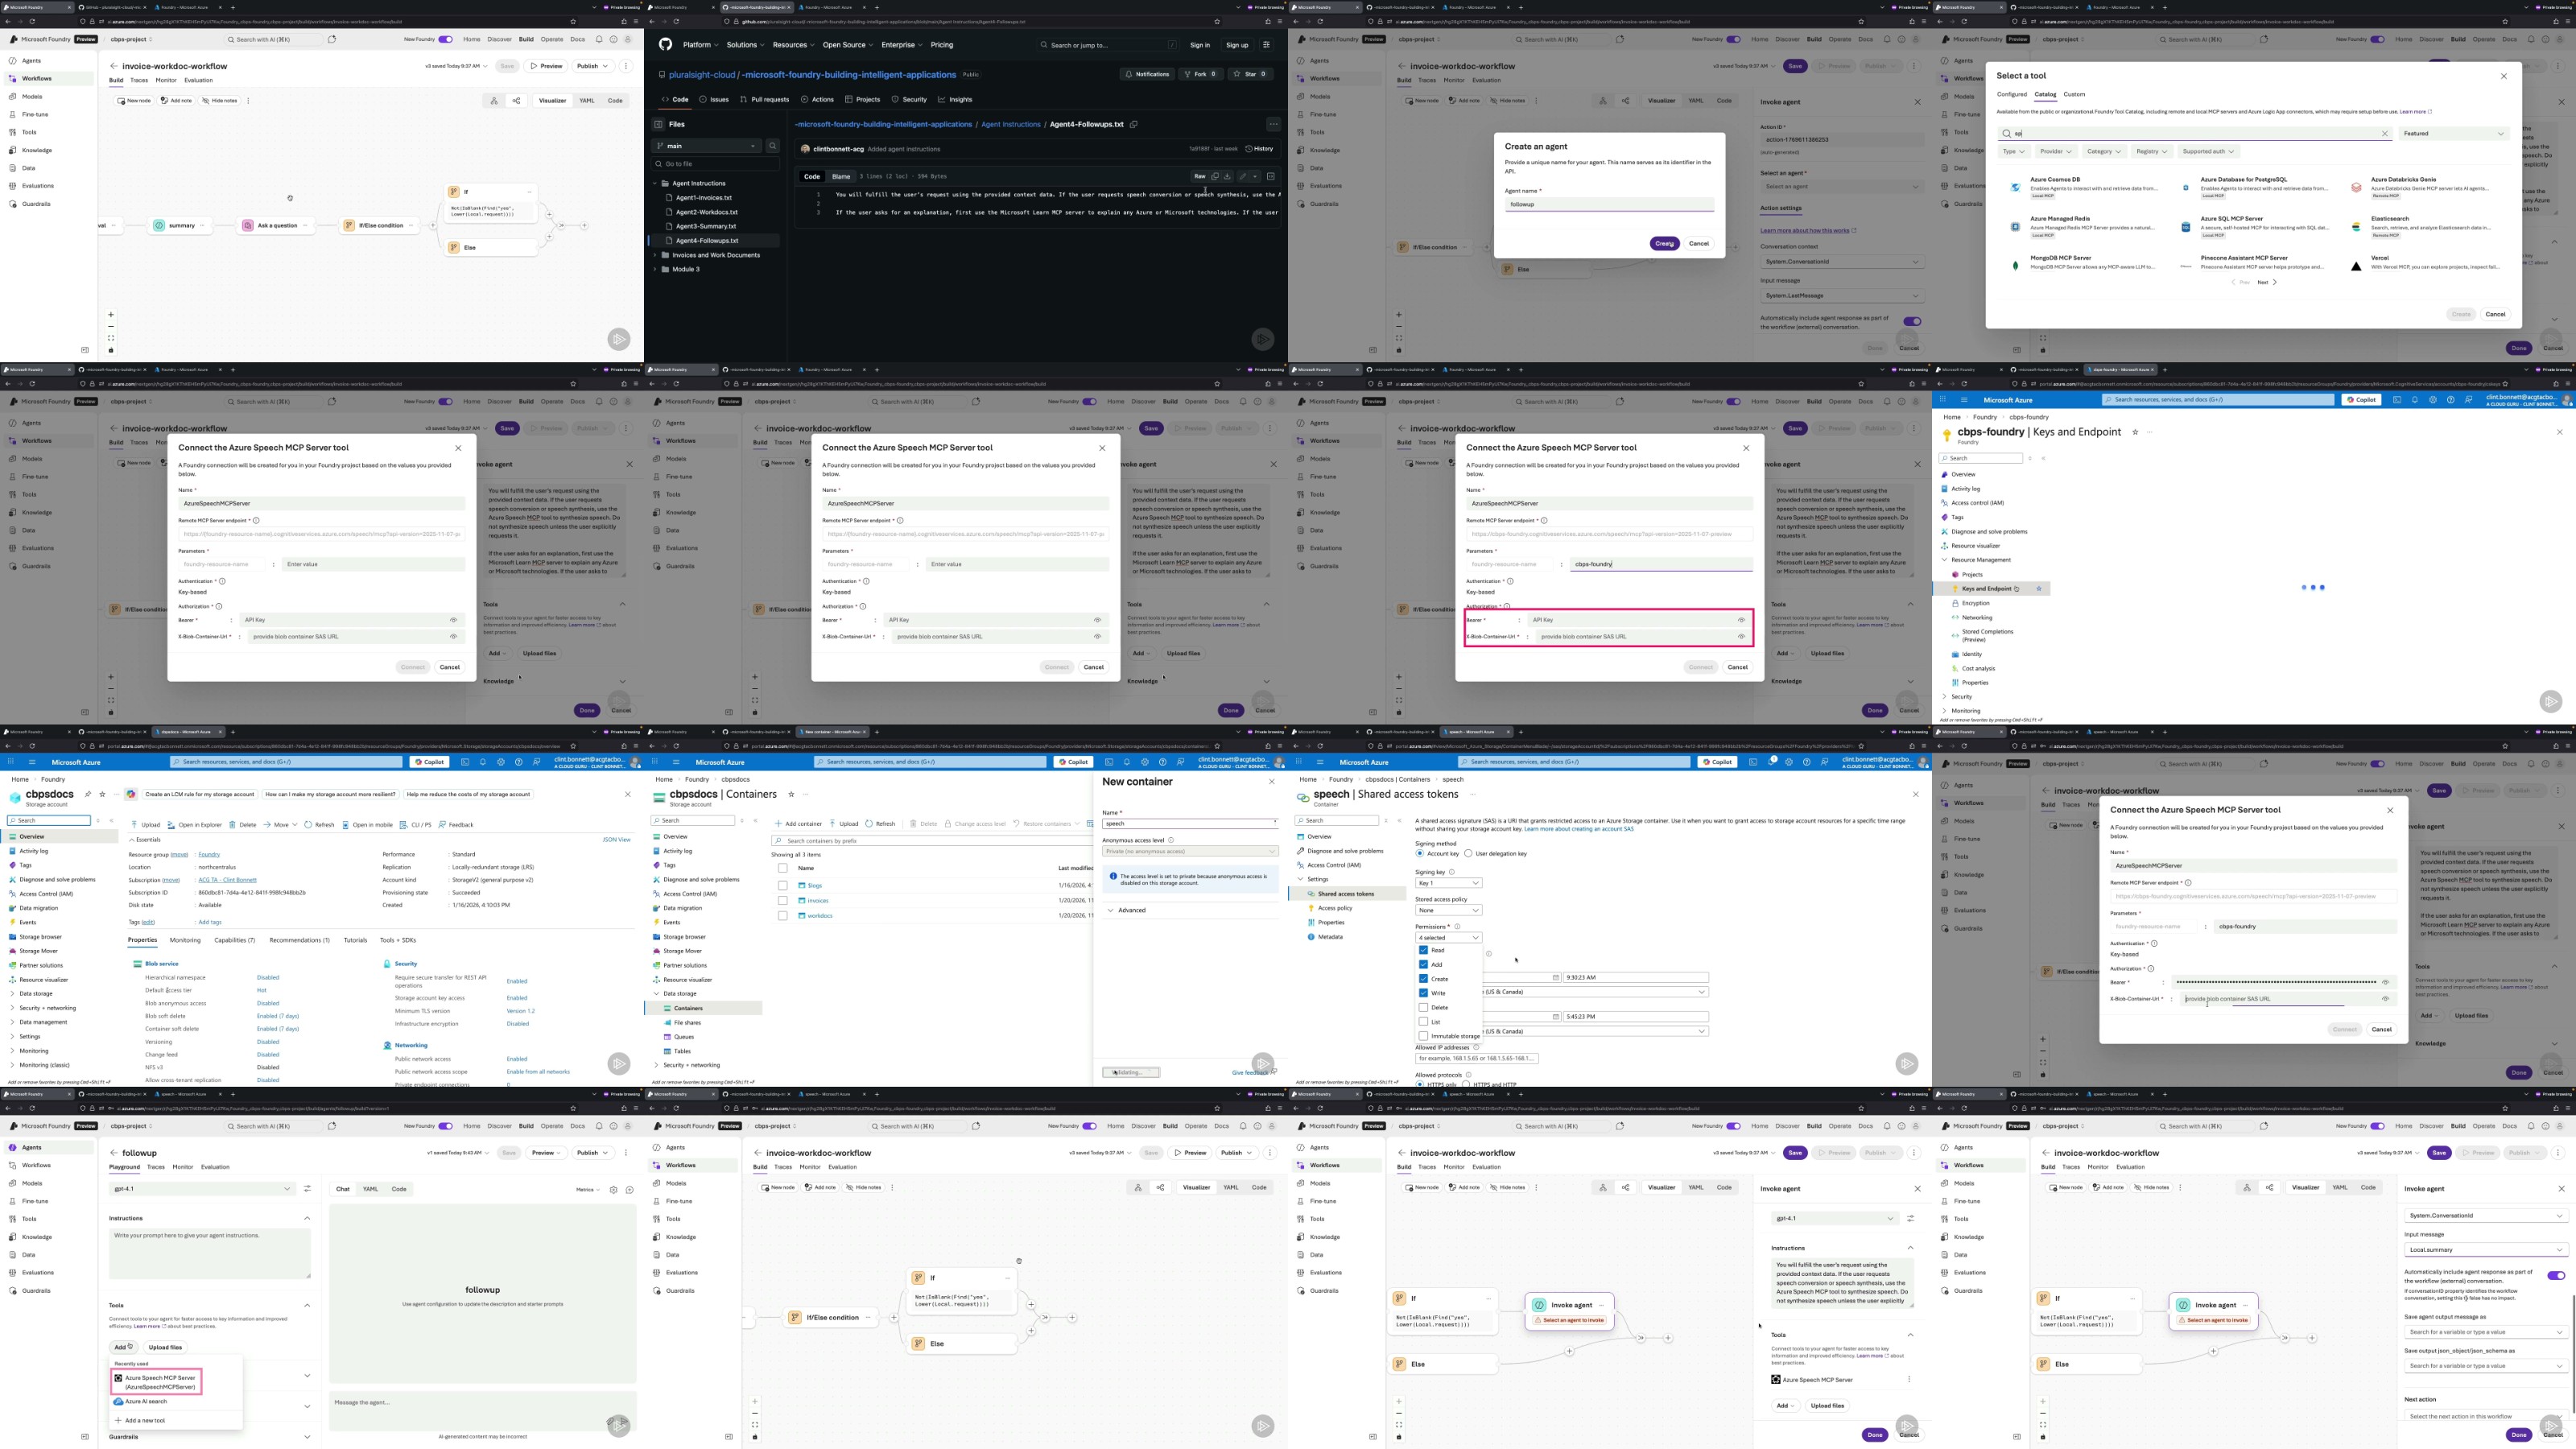This screenshot has width=2576, height=1449.
Task: Select the Vercel tool icon
Action: pos(2356,266)
